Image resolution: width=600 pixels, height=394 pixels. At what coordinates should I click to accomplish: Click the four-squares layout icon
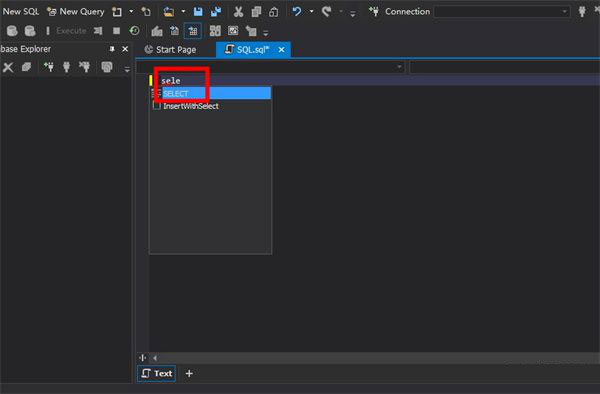pos(215,31)
